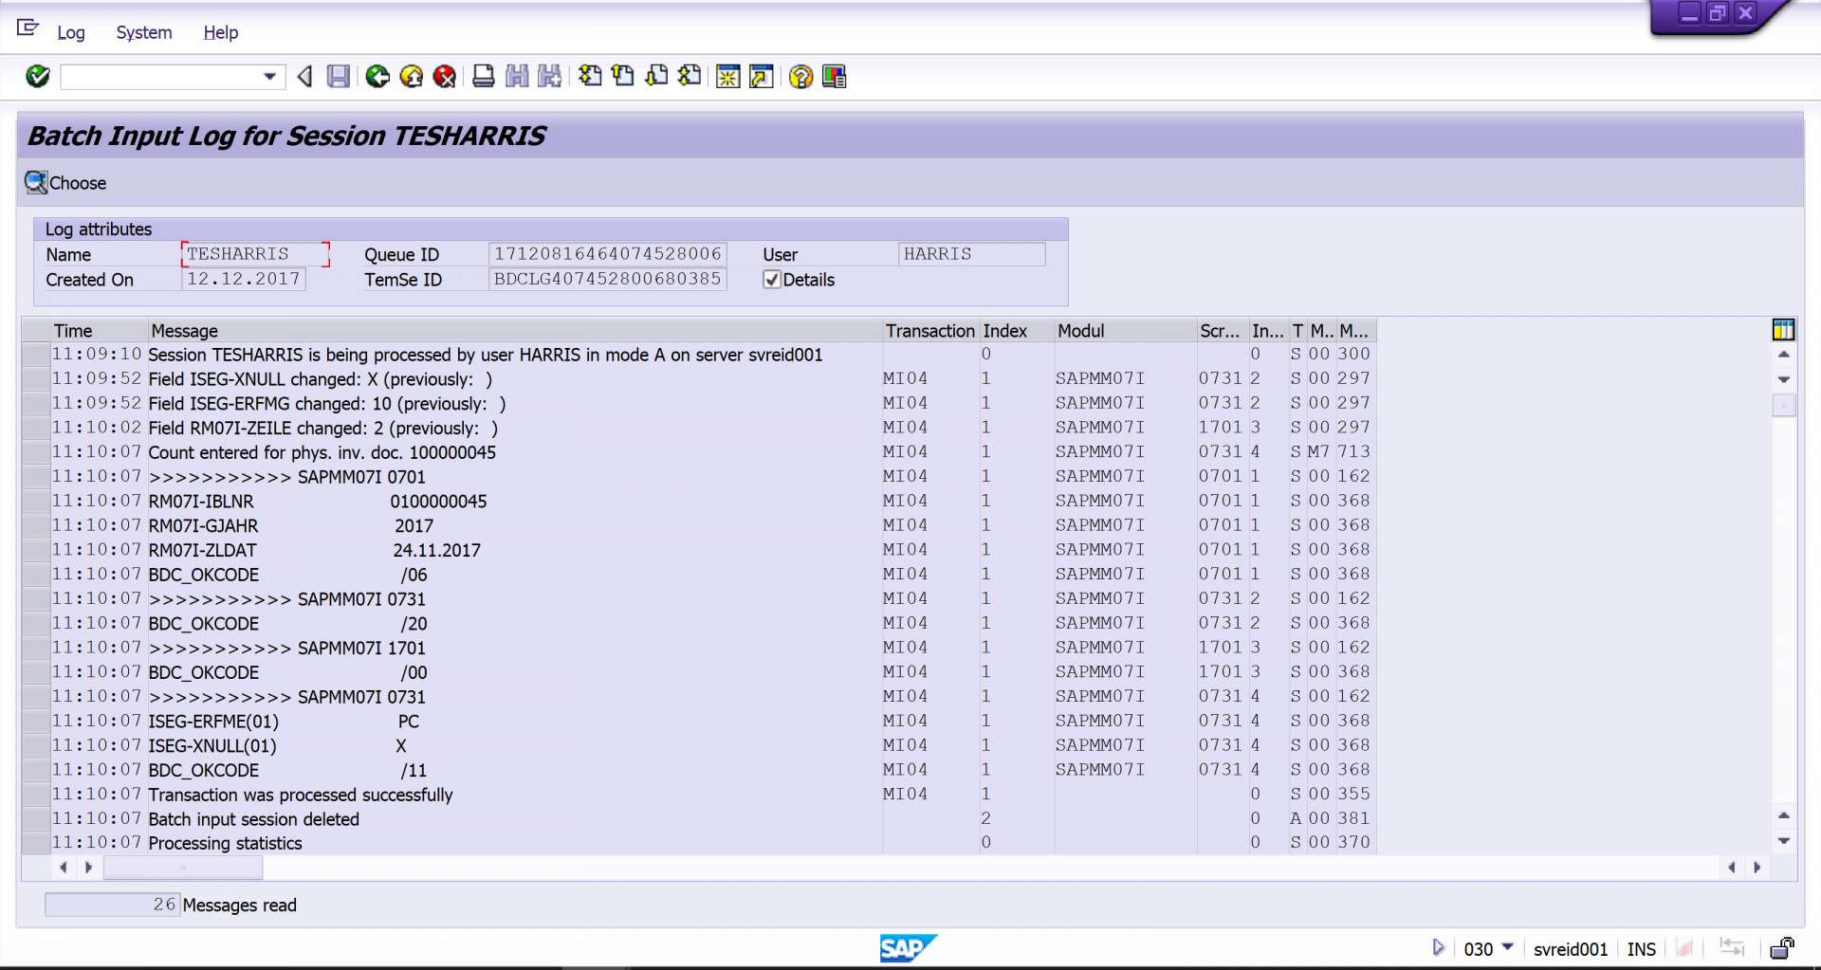1821x970 pixels.
Task: Click the next page down-arrow icon
Action: 655,77
